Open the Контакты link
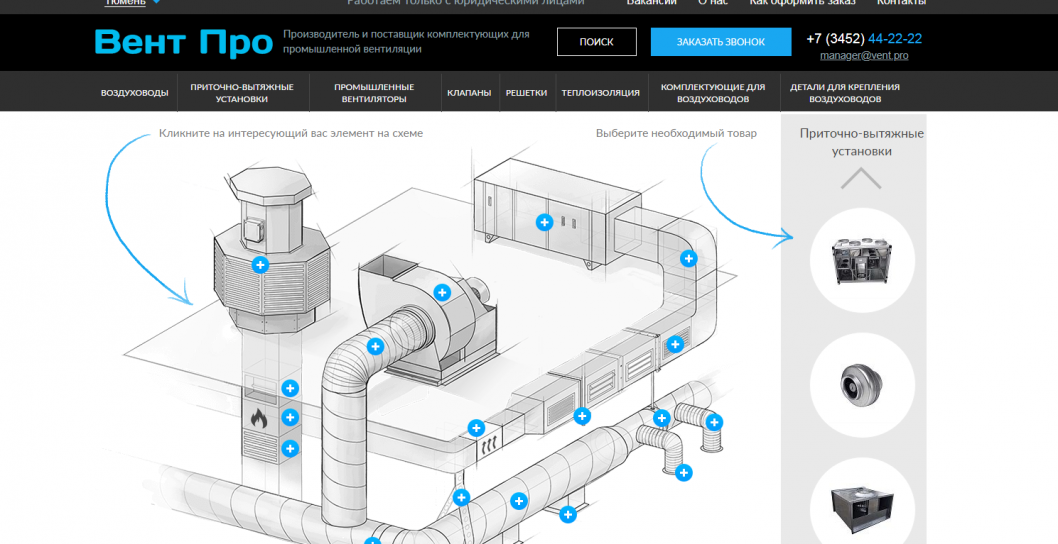The width and height of the screenshot is (1058, 544). point(901,3)
